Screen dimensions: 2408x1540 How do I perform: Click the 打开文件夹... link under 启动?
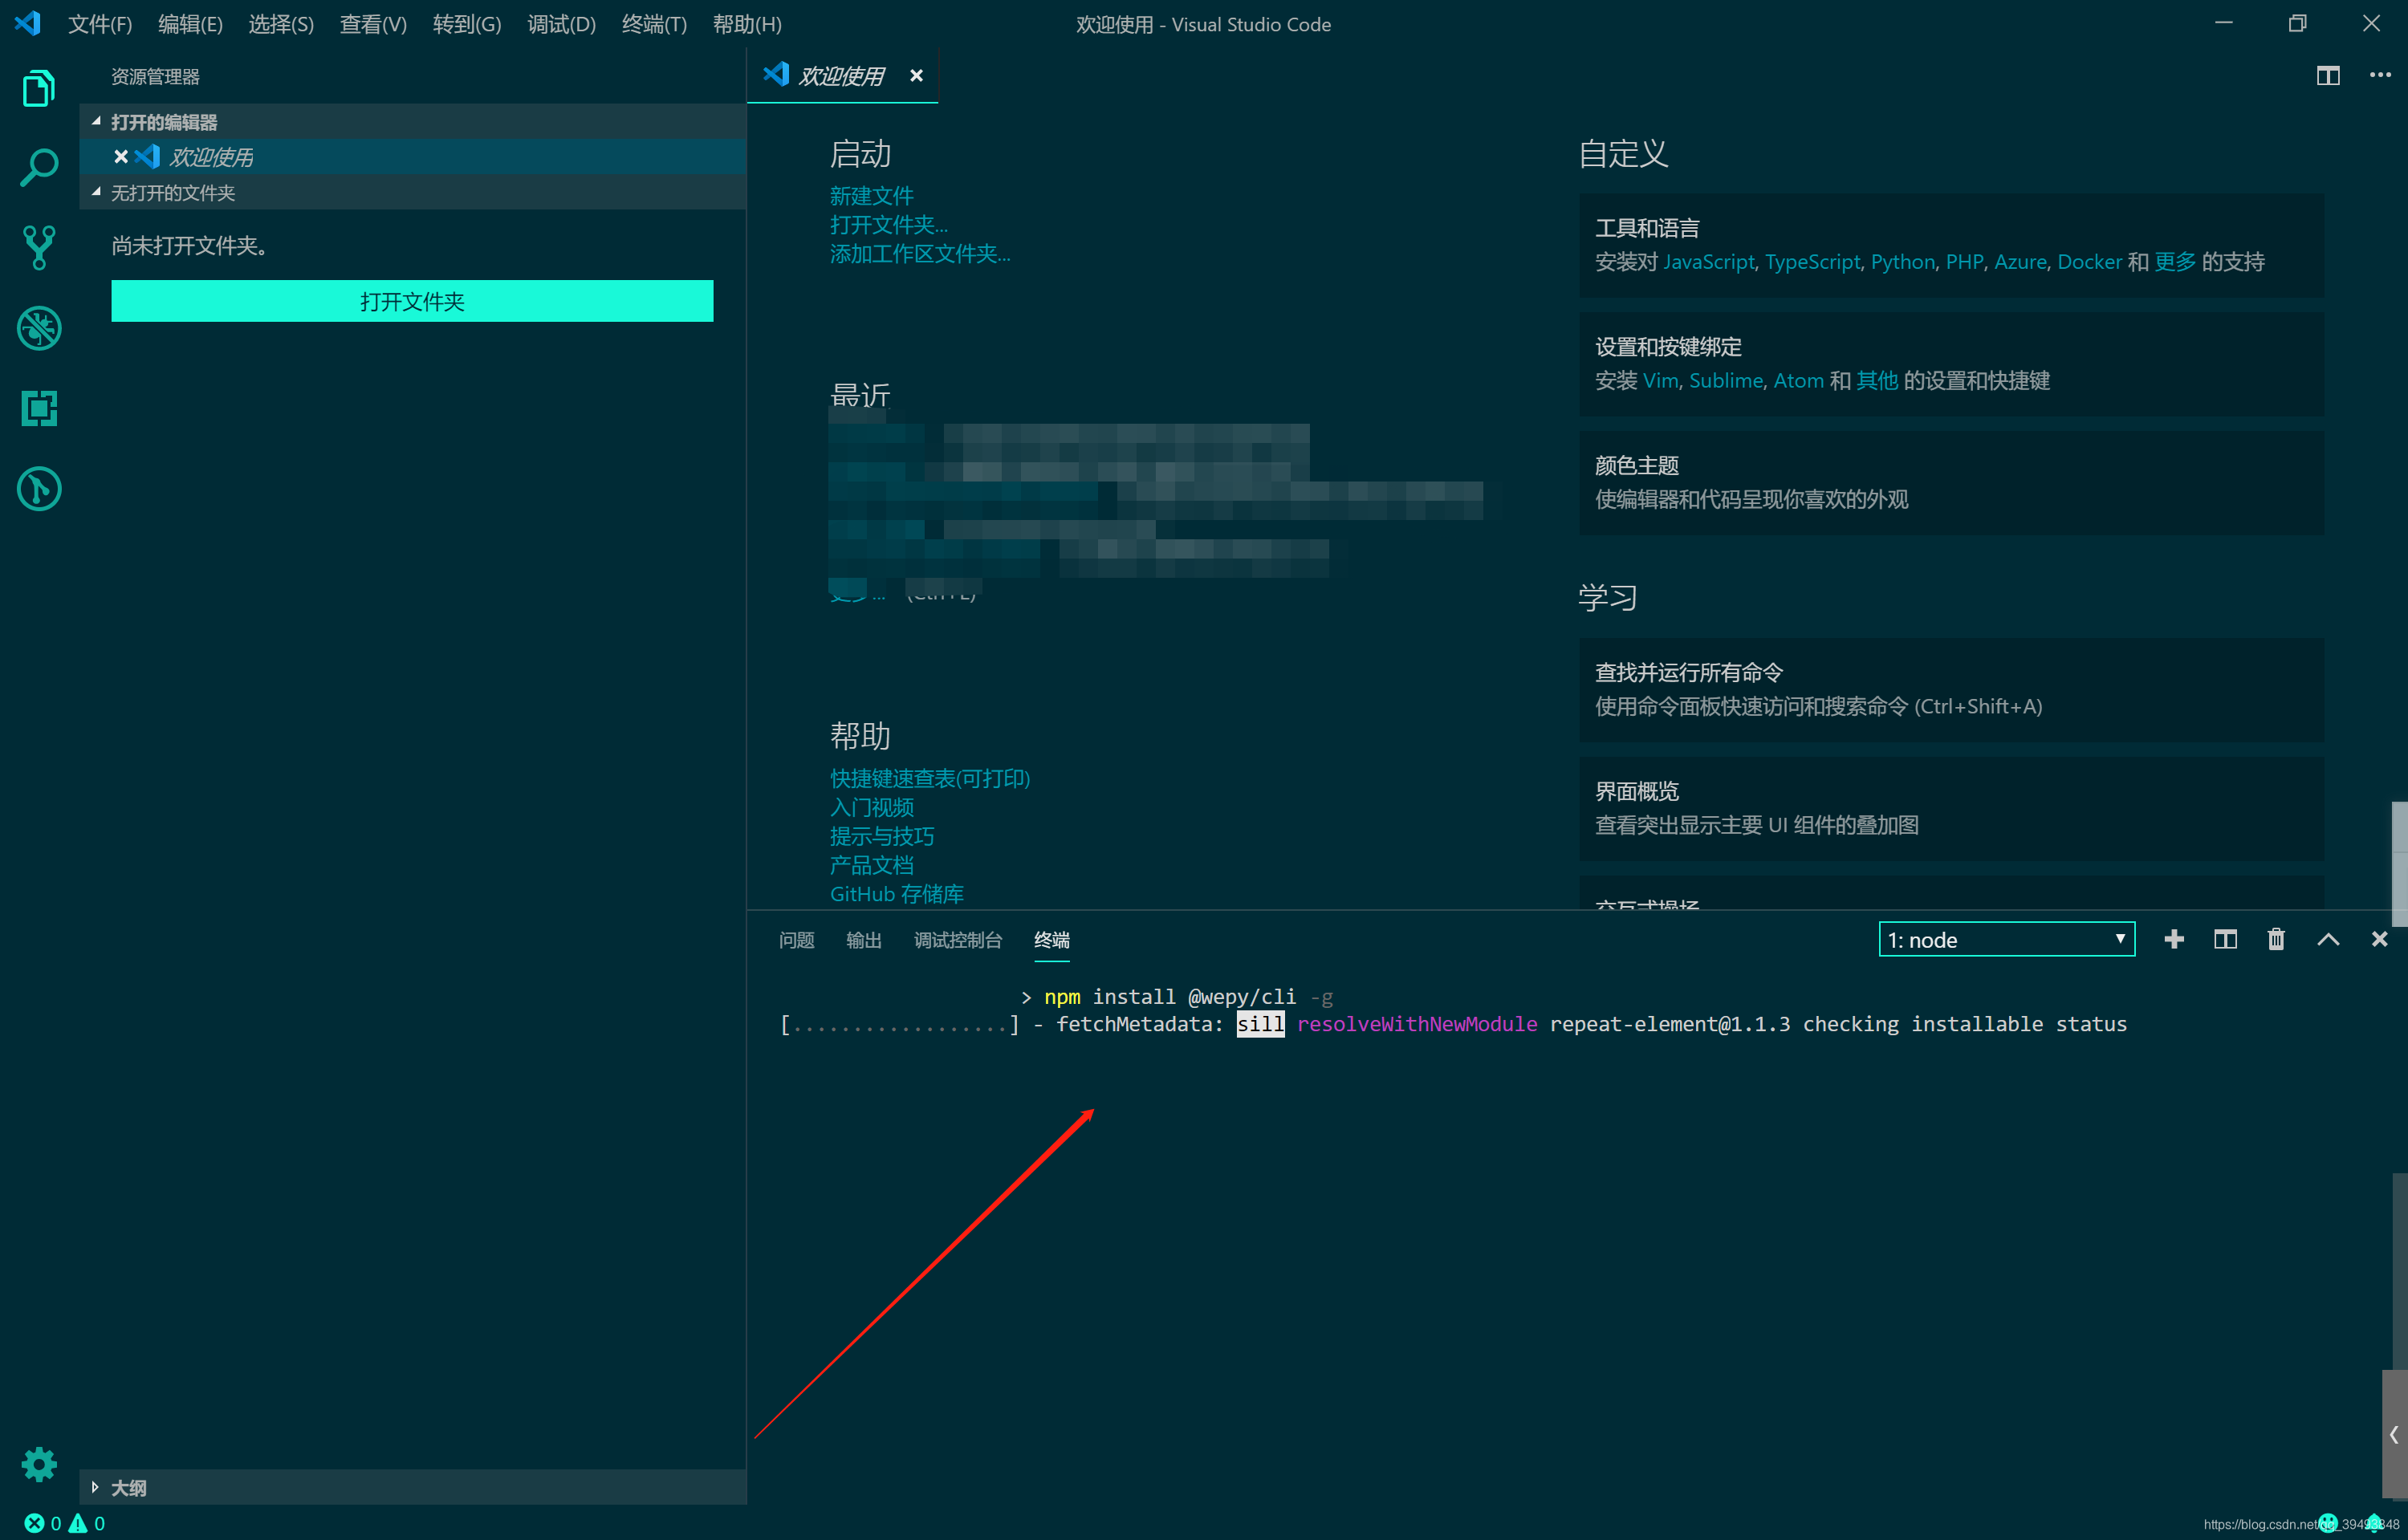[x=889, y=225]
